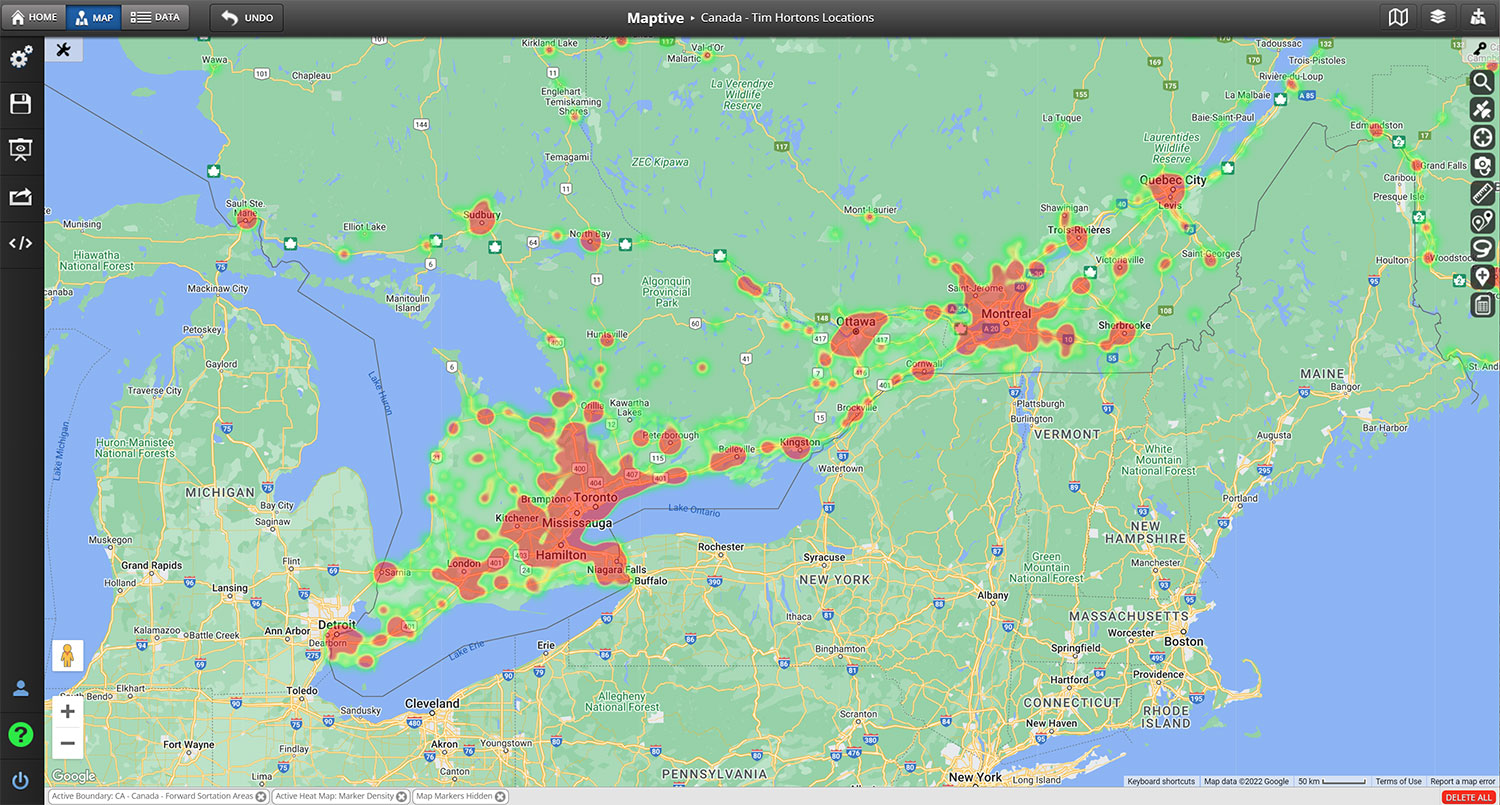Click the DELETE ALL button

(1469, 797)
